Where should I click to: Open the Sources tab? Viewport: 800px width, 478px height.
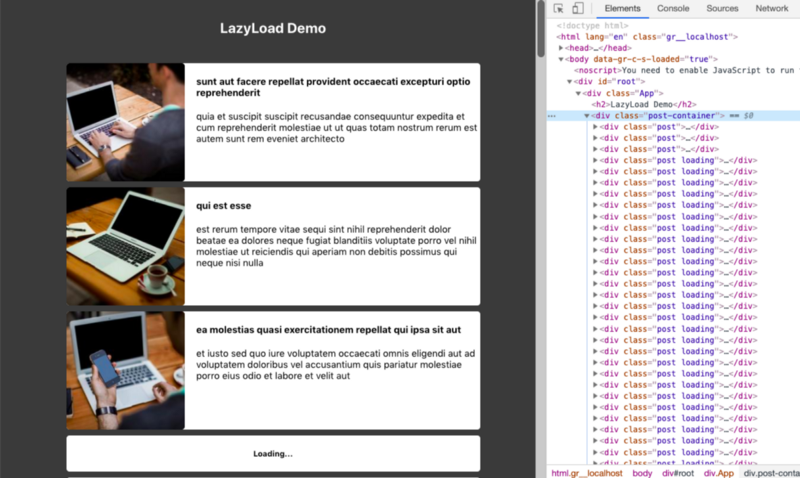pyautogui.click(x=722, y=8)
